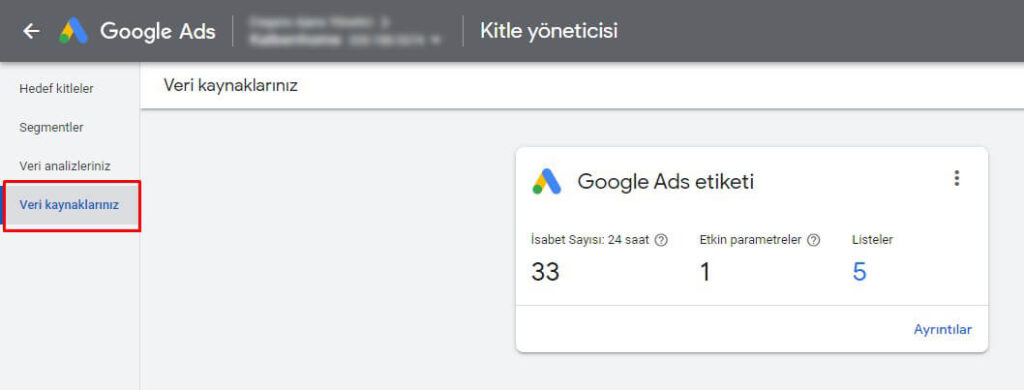
Task: Open the three-dot menu on the tag card
Action: [957, 178]
